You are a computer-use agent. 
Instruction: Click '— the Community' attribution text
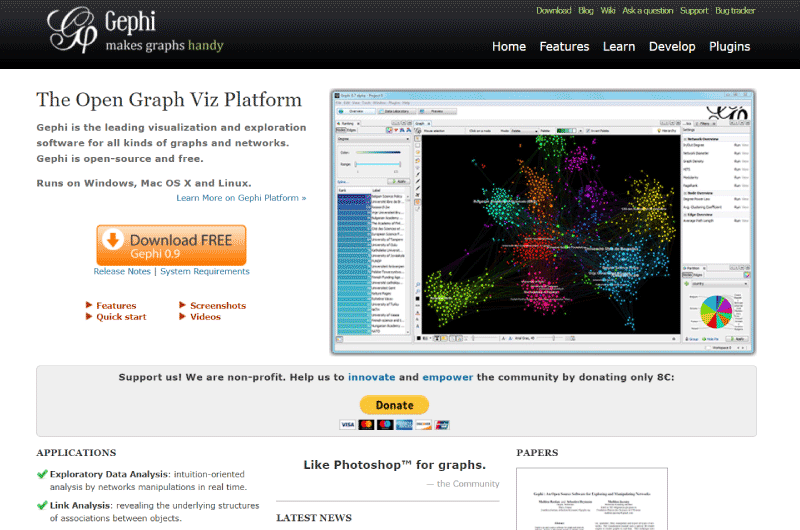[x=463, y=484]
